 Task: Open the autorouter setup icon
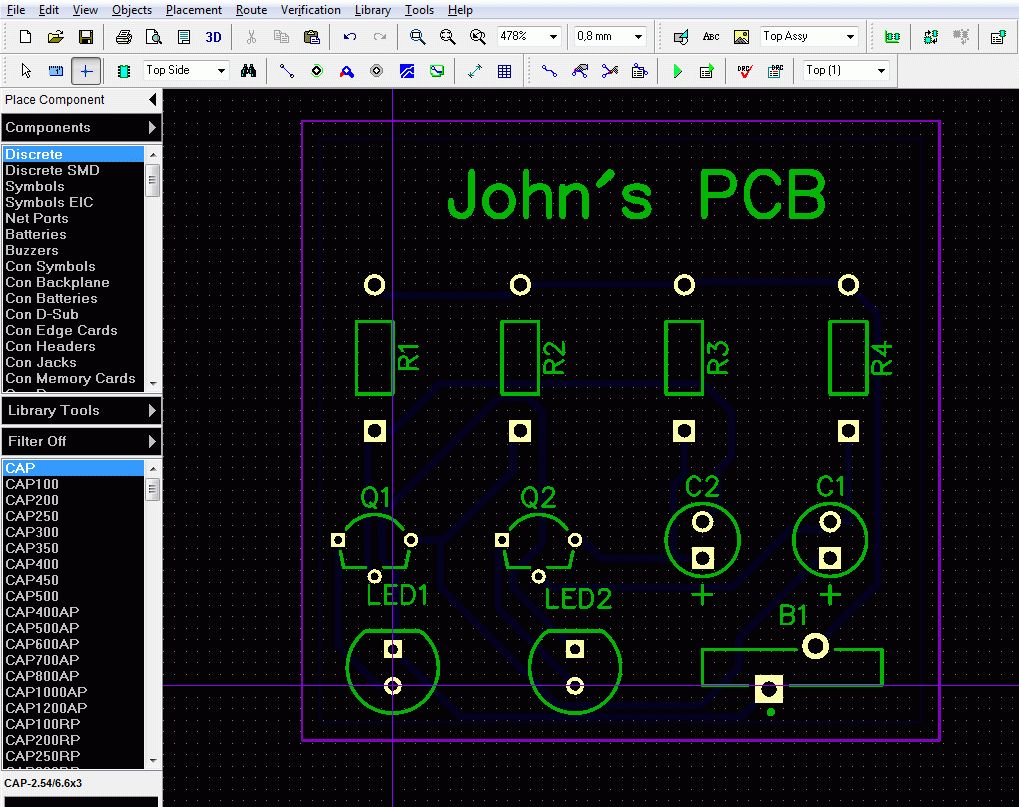pos(707,70)
